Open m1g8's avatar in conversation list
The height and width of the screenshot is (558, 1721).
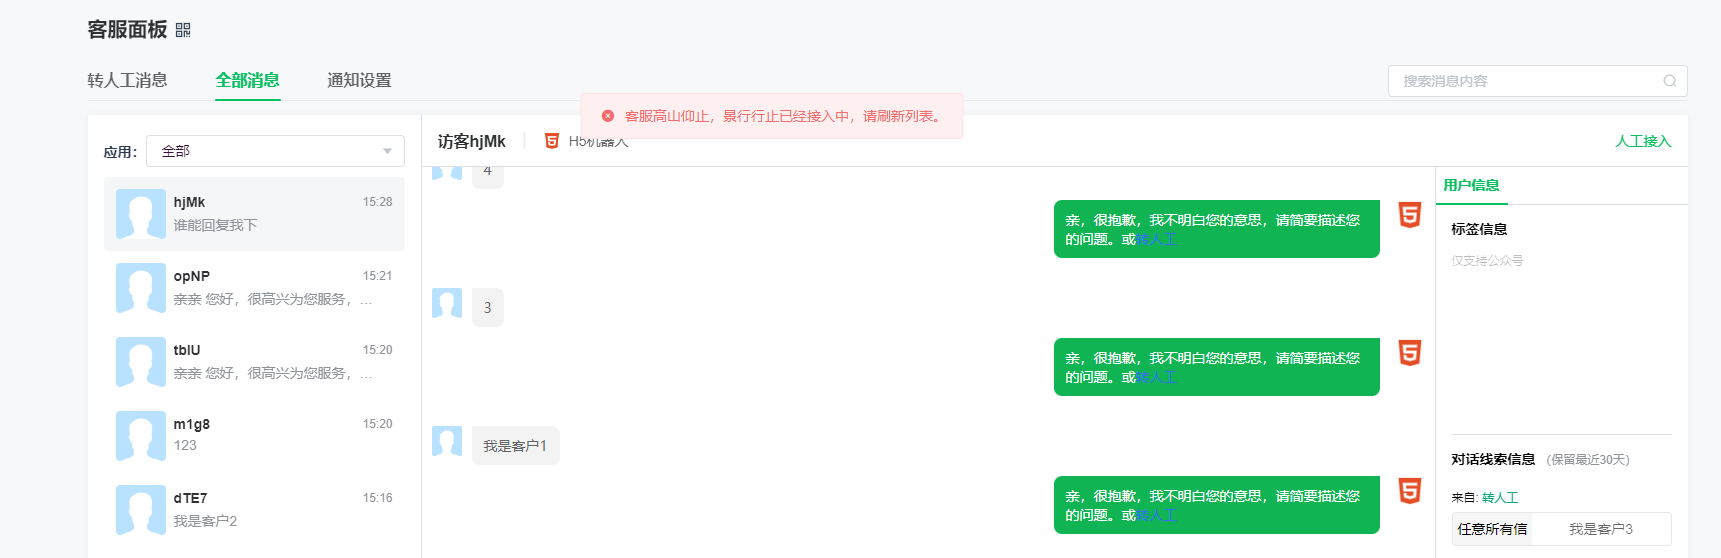coord(141,436)
